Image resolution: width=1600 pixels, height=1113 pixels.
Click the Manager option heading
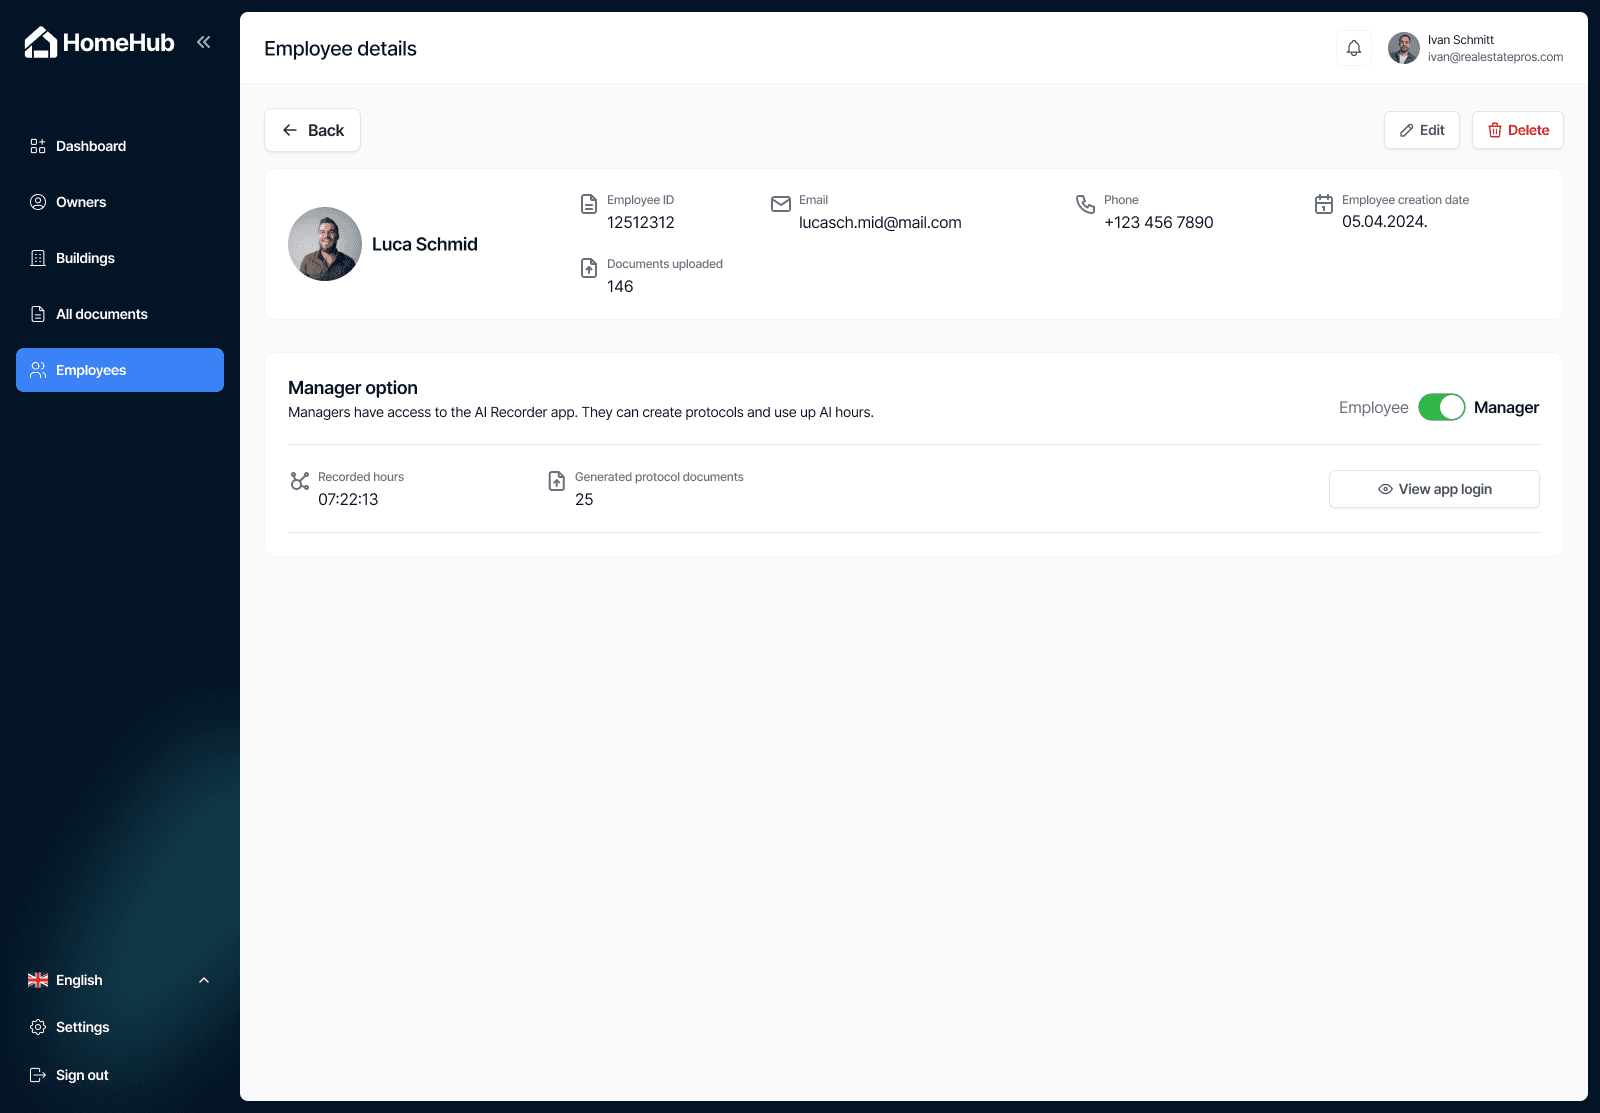[x=353, y=388]
